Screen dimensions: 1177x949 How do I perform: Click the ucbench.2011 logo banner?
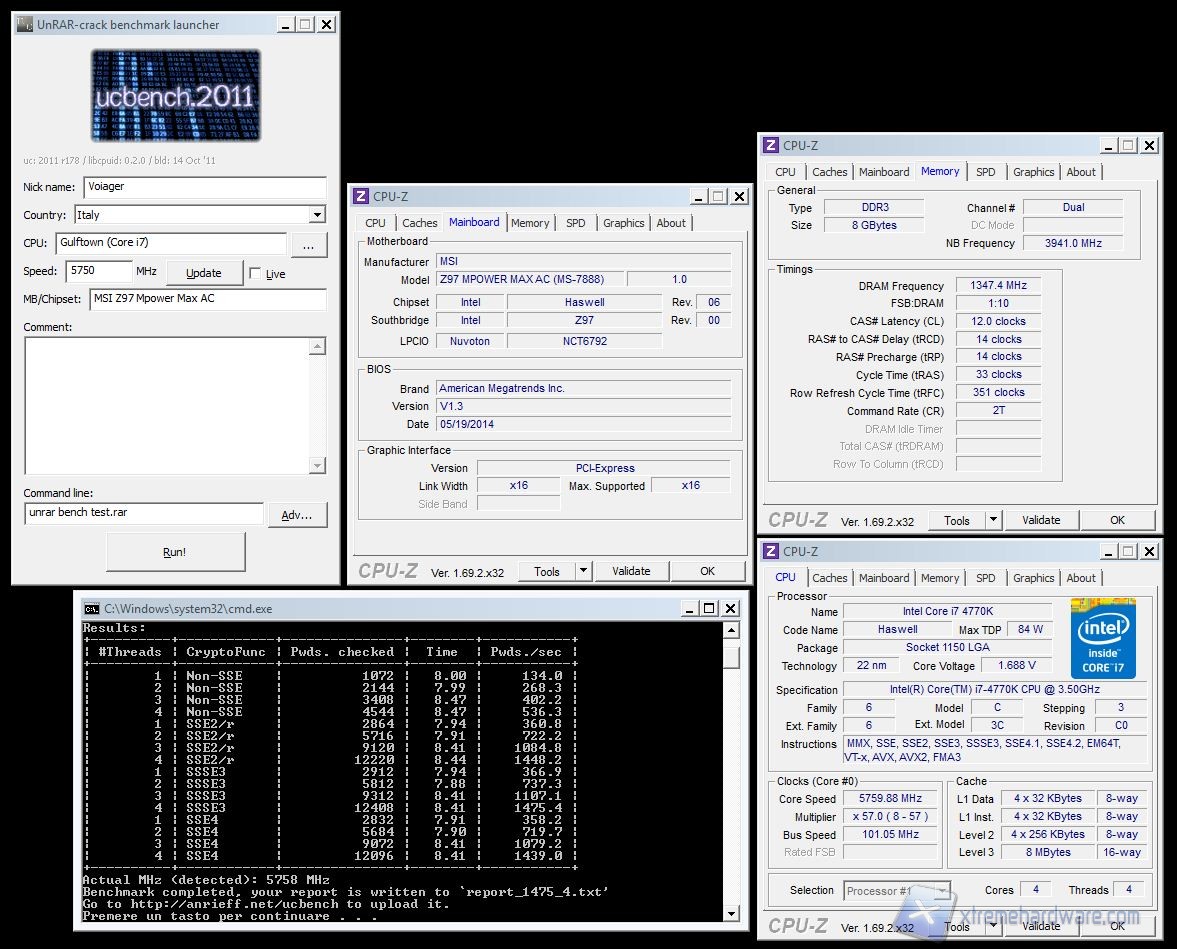click(x=175, y=95)
